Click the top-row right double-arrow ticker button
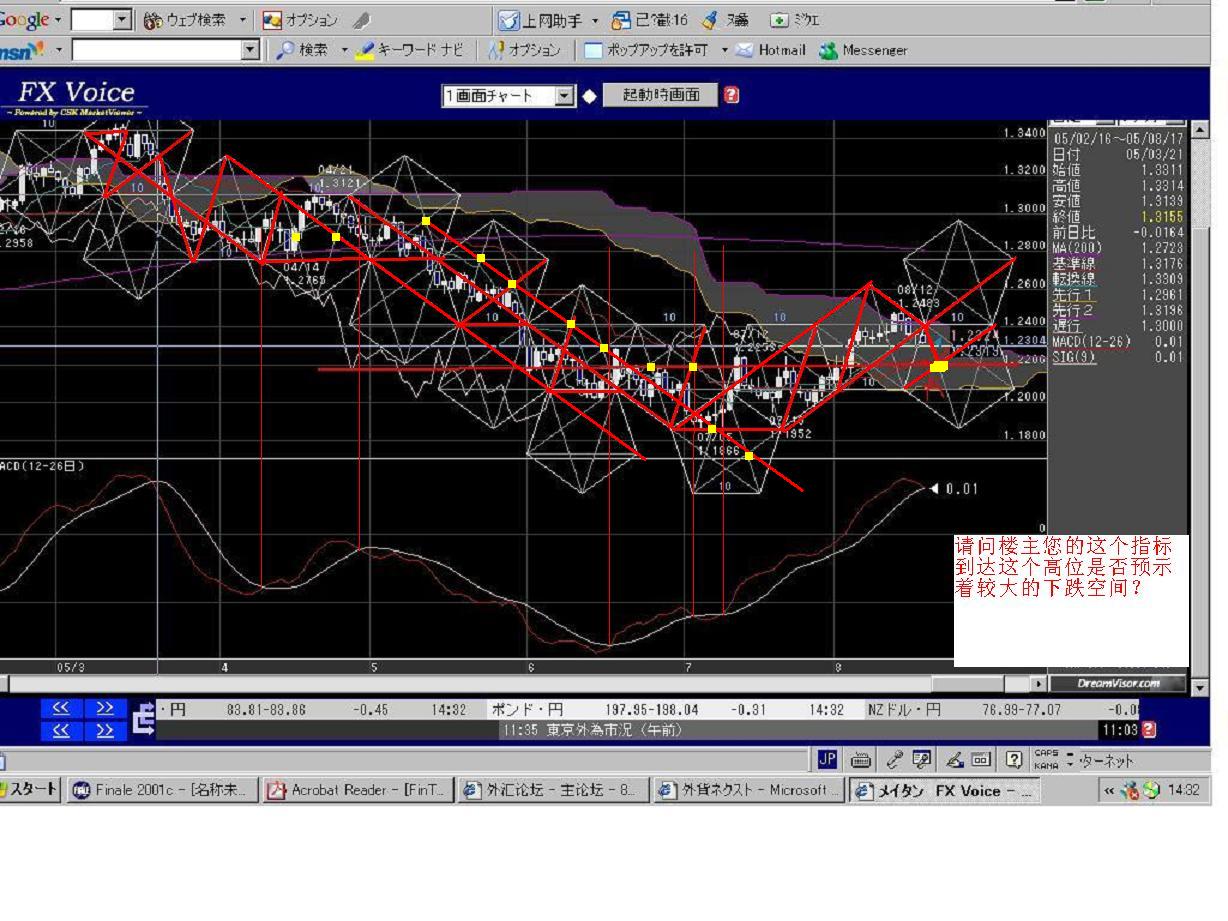1228x921 pixels. tap(105, 708)
